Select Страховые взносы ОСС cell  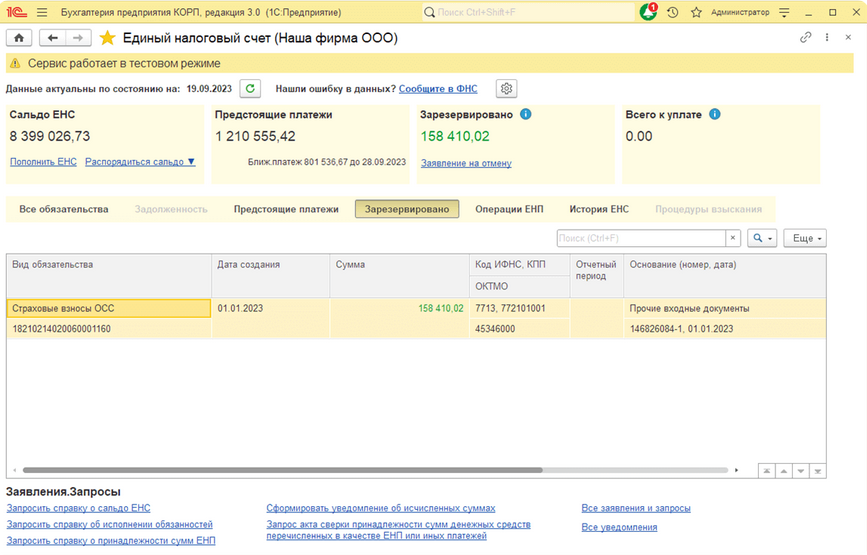tap(109, 308)
